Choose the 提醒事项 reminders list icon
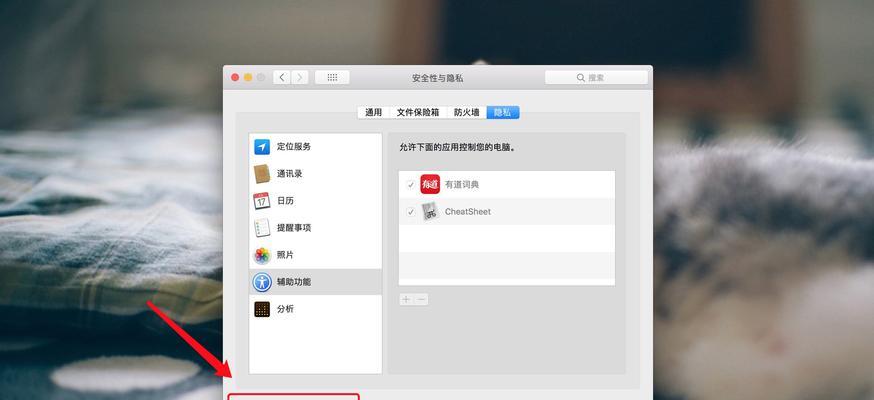The height and width of the screenshot is (400, 874). coord(262,228)
